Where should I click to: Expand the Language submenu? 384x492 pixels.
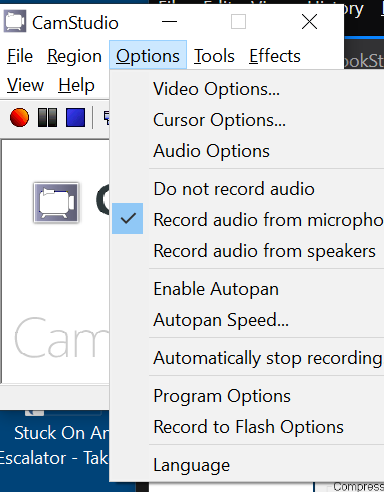pyautogui.click(x=248, y=465)
